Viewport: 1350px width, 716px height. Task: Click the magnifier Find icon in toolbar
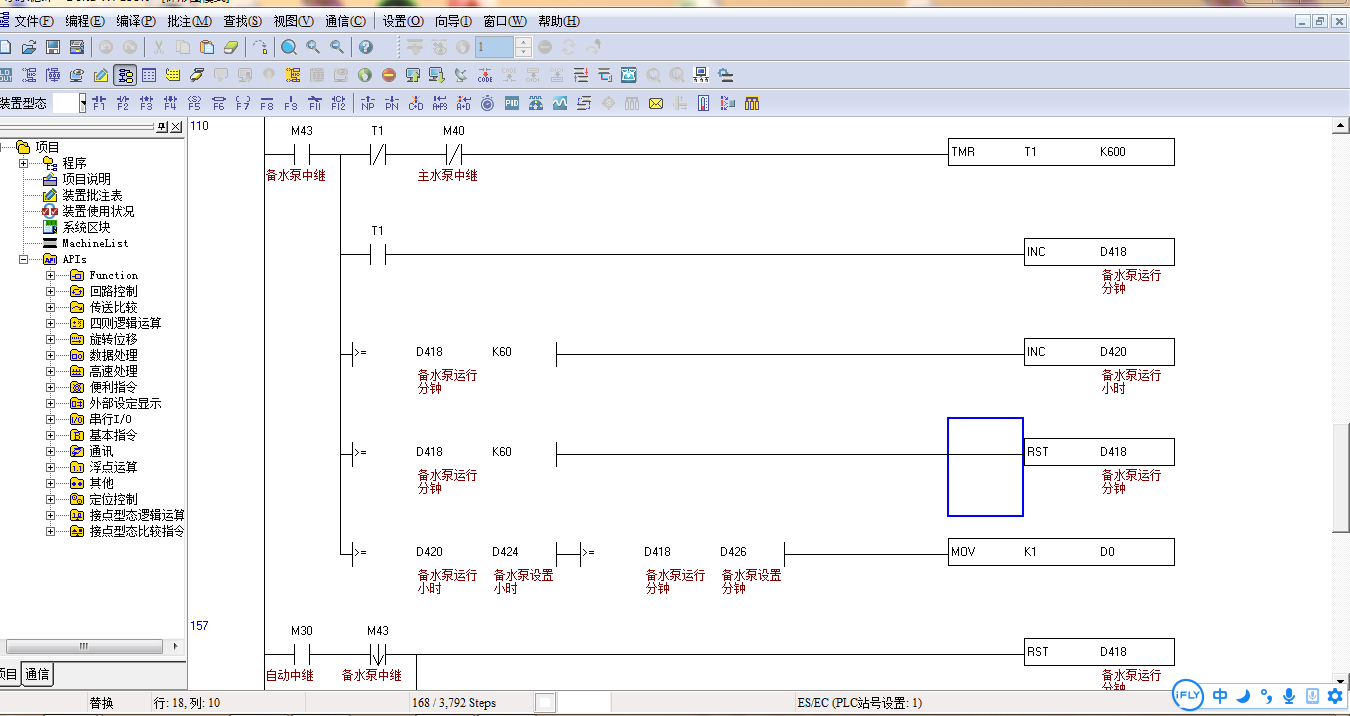coord(289,47)
